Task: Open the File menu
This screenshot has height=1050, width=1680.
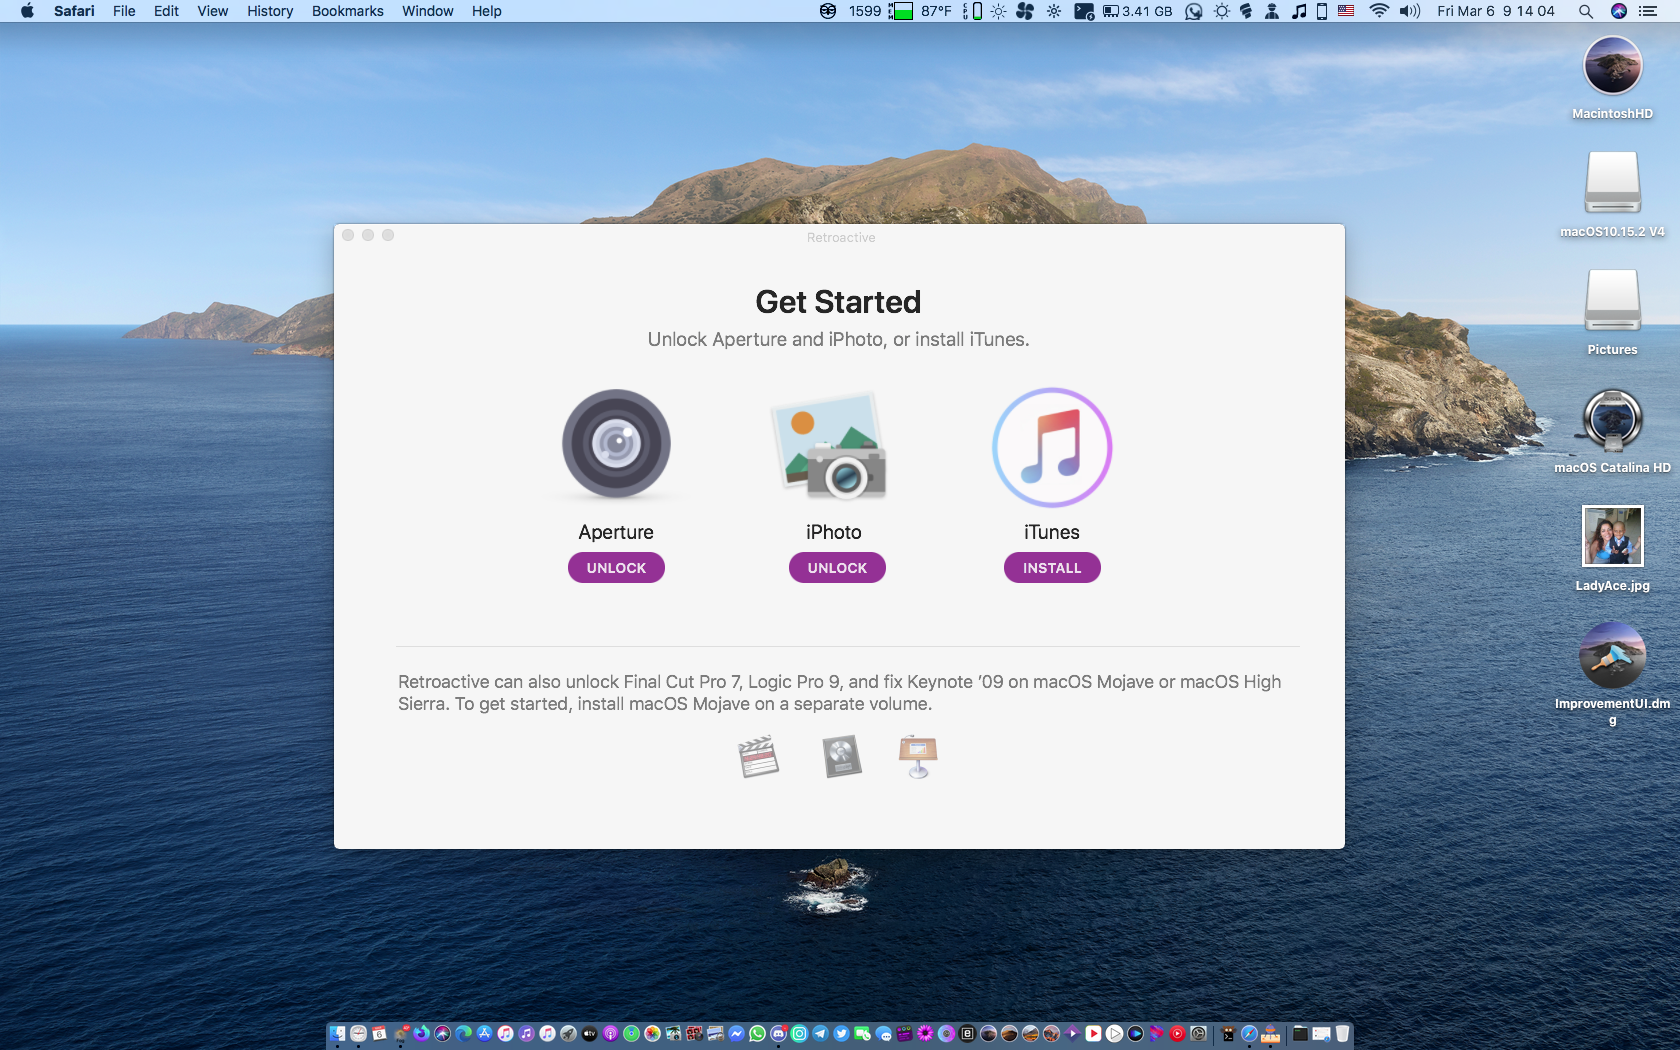Action: click(124, 11)
